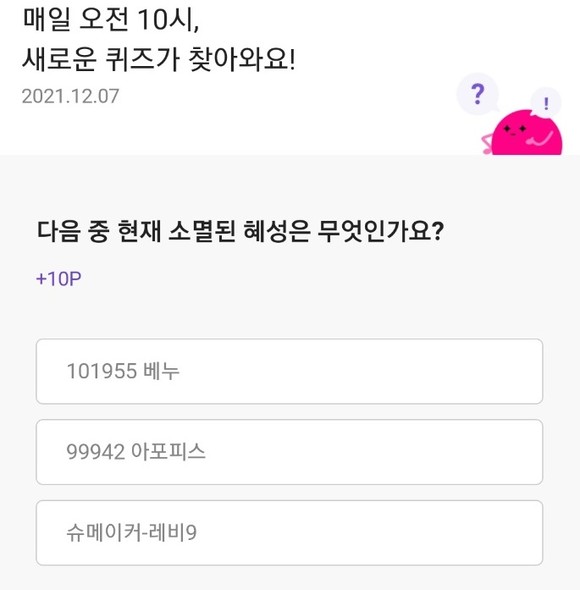This screenshot has width=580, height=590.
Task: Choose the 99942 아포피스 option
Action: click(x=289, y=452)
